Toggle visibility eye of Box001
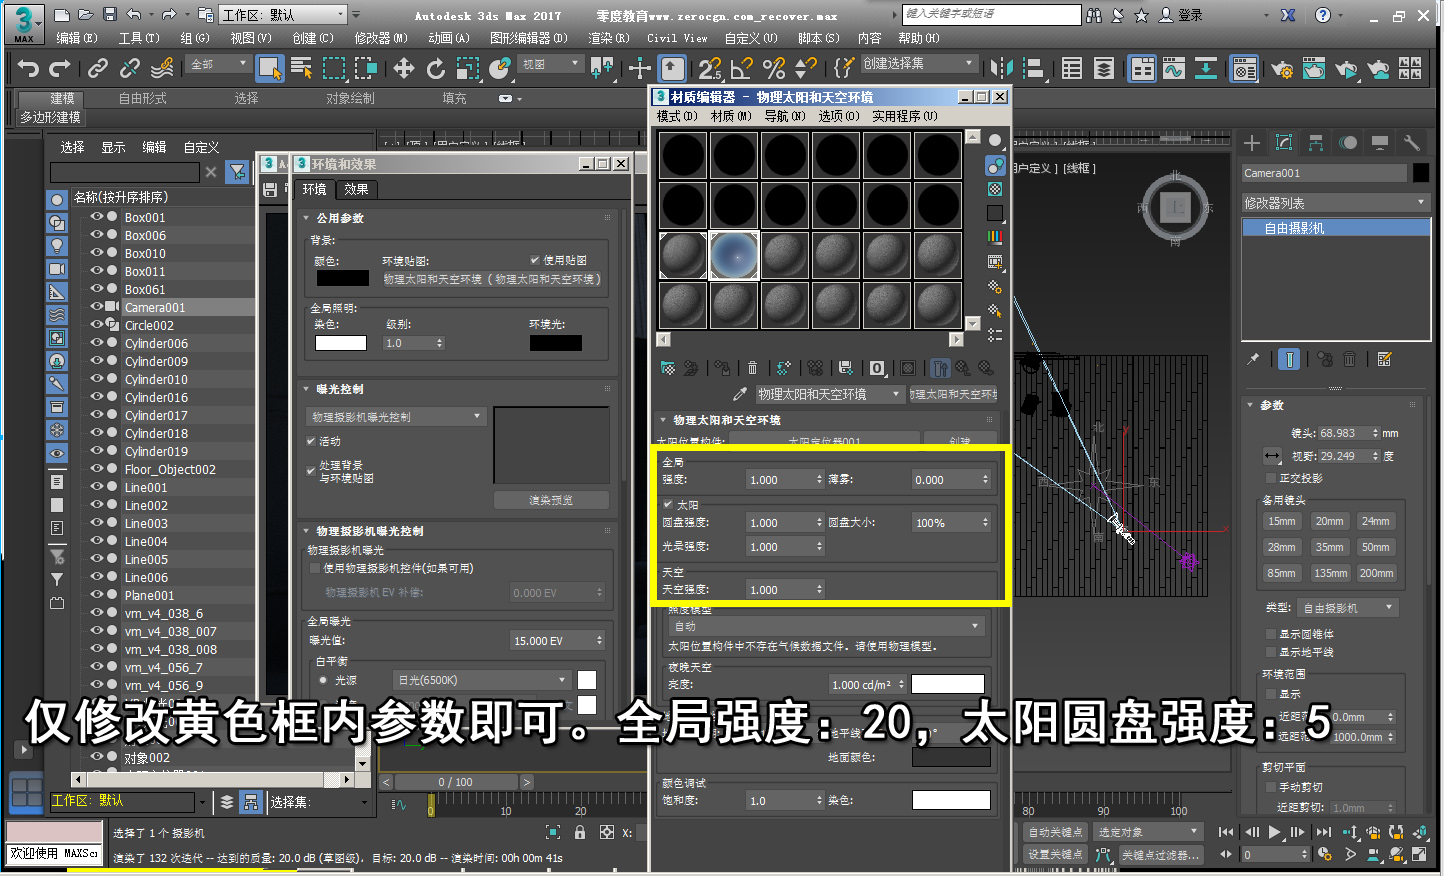The width and height of the screenshot is (1444, 876). [x=97, y=217]
